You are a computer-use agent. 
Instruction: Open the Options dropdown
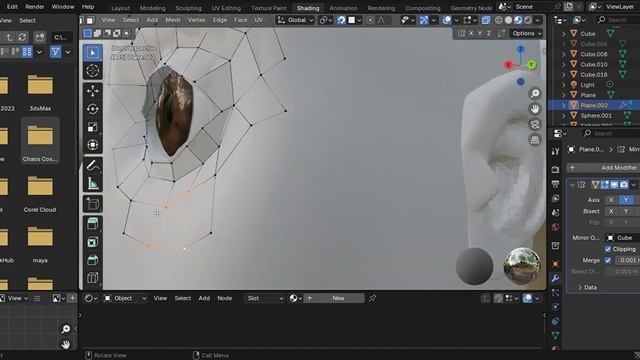[526, 33]
